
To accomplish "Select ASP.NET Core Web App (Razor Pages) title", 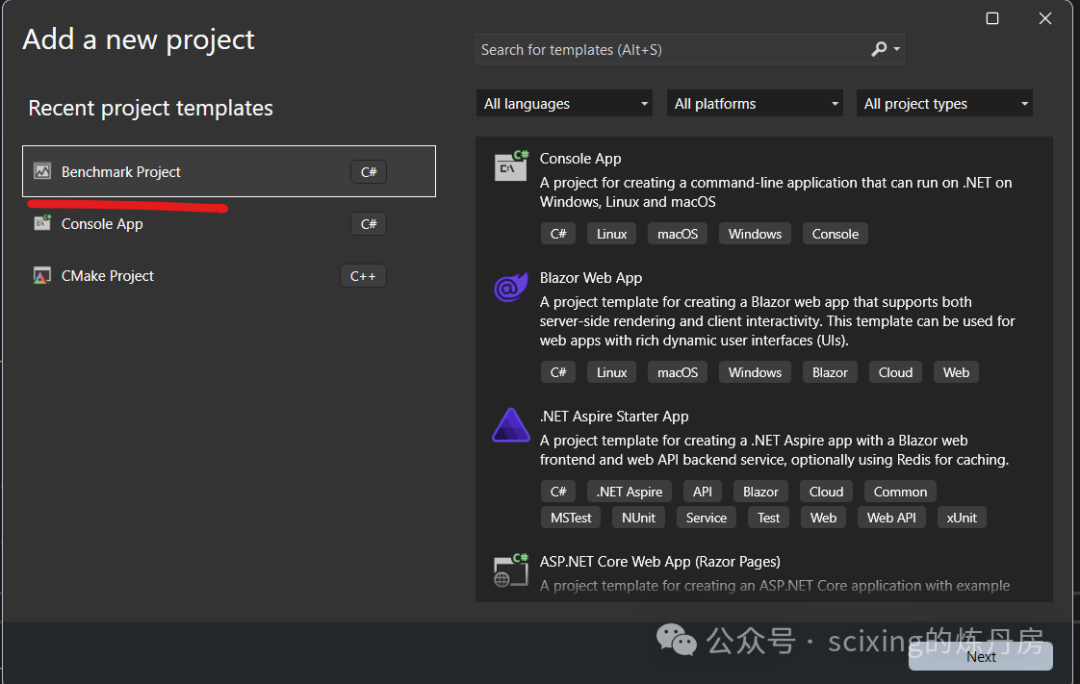I will [660, 561].
